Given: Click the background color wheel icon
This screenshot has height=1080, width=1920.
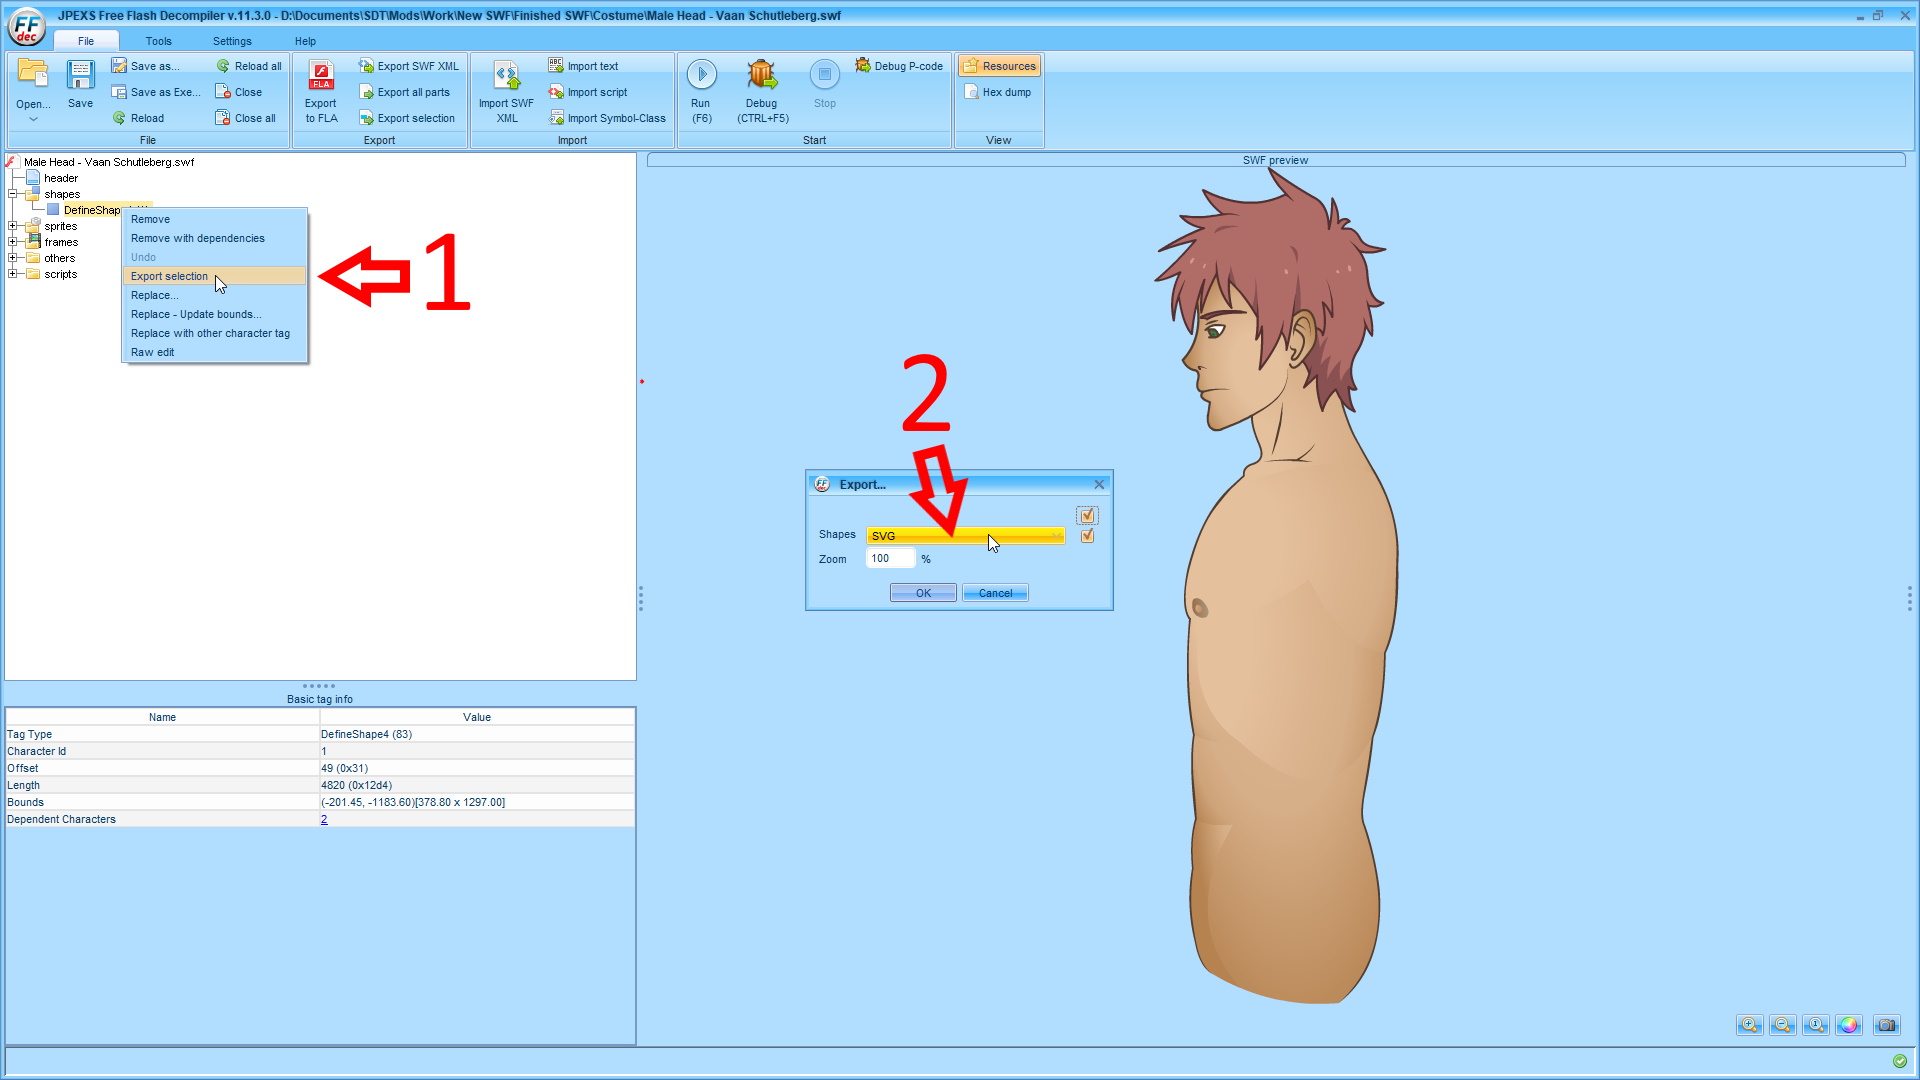Looking at the screenshot, I should tap(1848, 1025).
